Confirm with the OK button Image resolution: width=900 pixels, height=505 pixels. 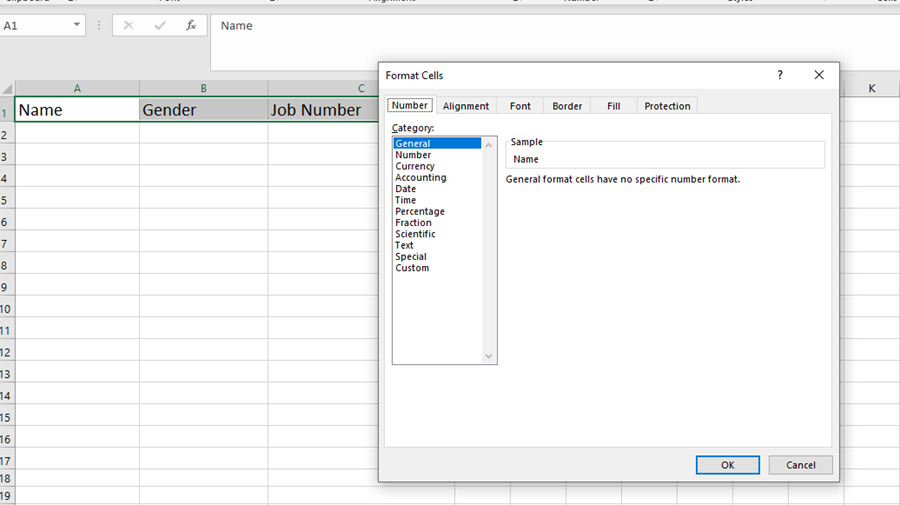[x=727, y=465]
